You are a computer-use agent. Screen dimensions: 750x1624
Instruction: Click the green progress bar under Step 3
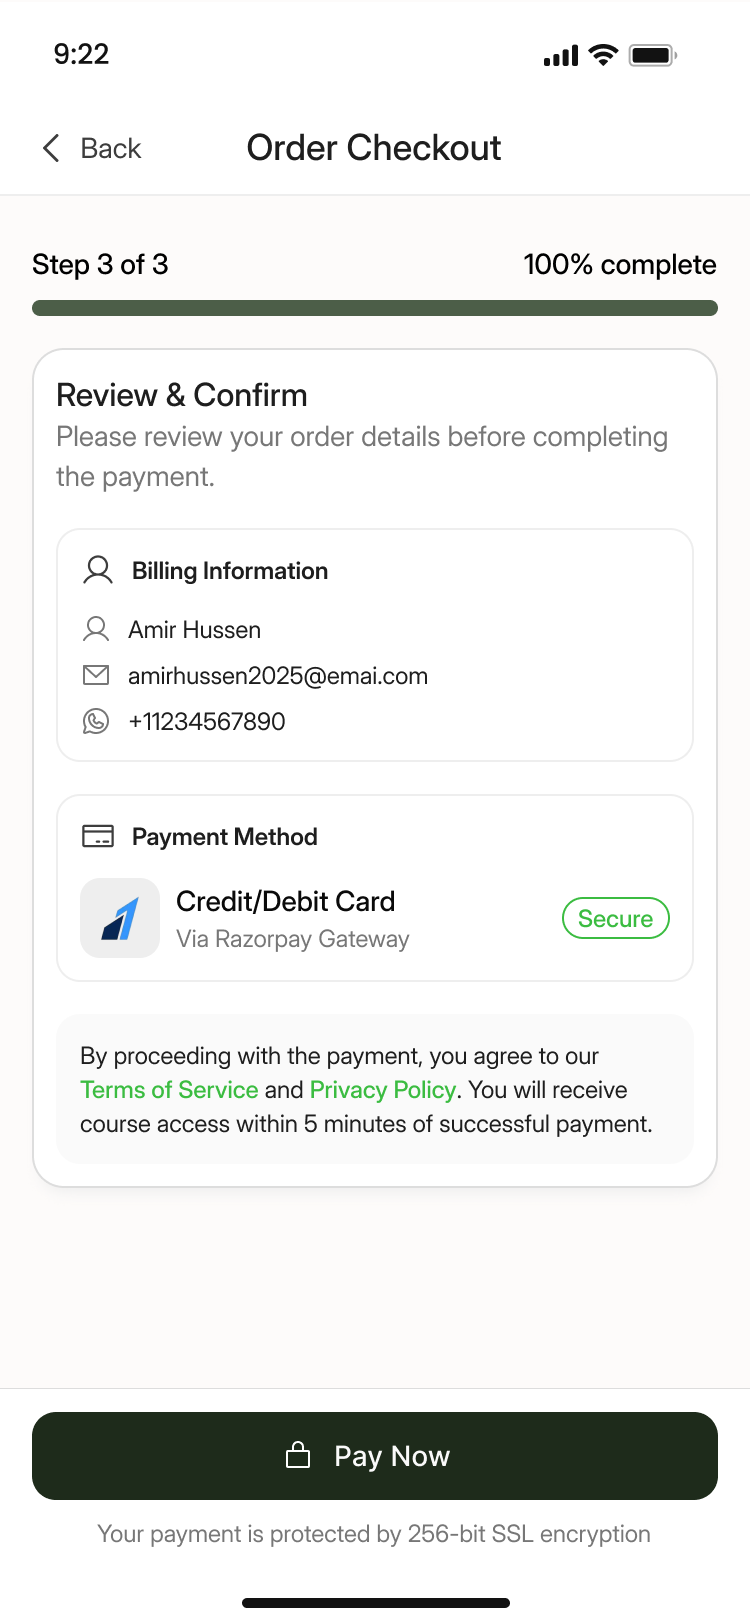[375, 307]
